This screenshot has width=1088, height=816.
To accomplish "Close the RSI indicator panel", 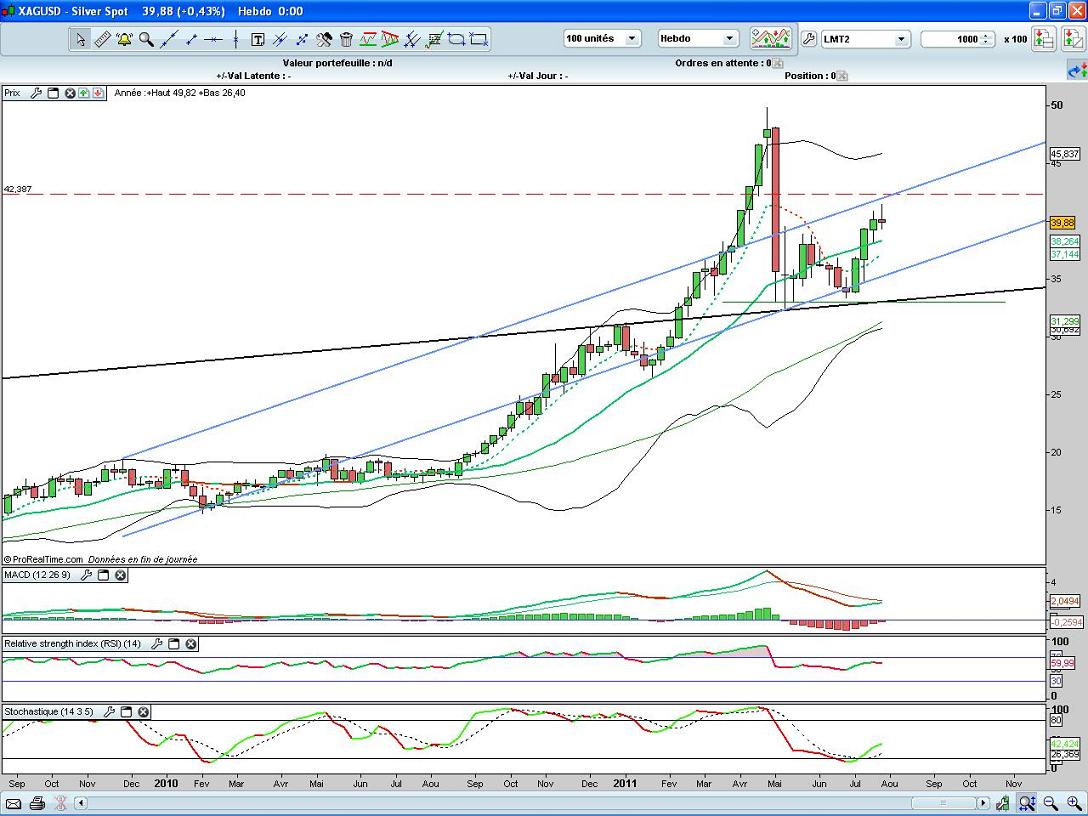I will 191,644.
